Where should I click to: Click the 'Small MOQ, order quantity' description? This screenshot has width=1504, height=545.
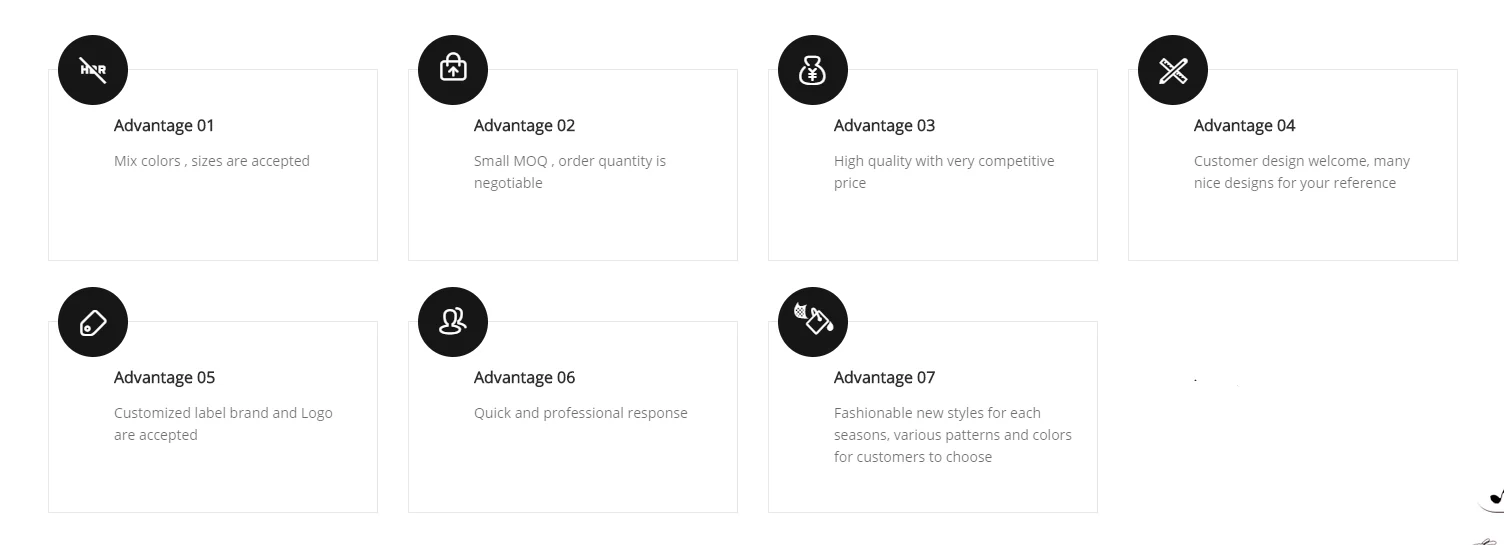click(x=570, y=172)
